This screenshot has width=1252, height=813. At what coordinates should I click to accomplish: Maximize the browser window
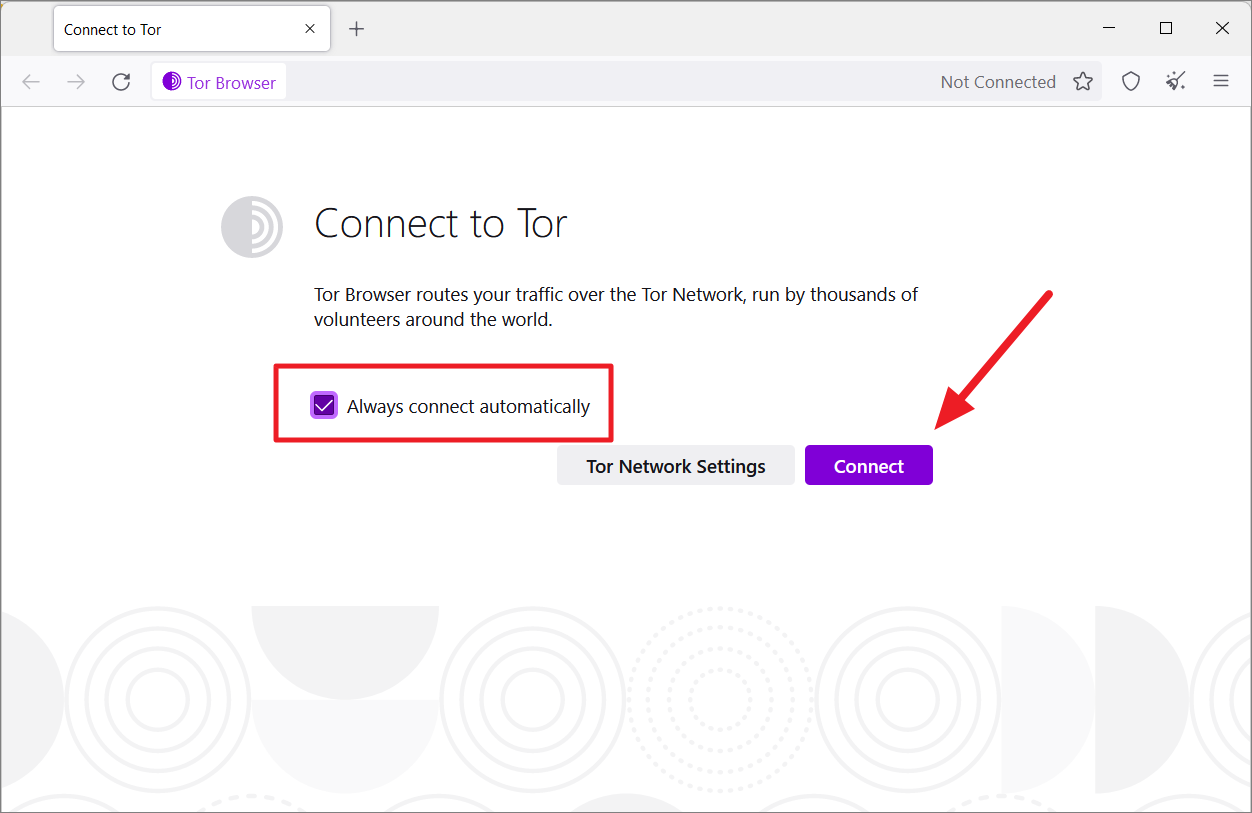[x=1166, y=28]
